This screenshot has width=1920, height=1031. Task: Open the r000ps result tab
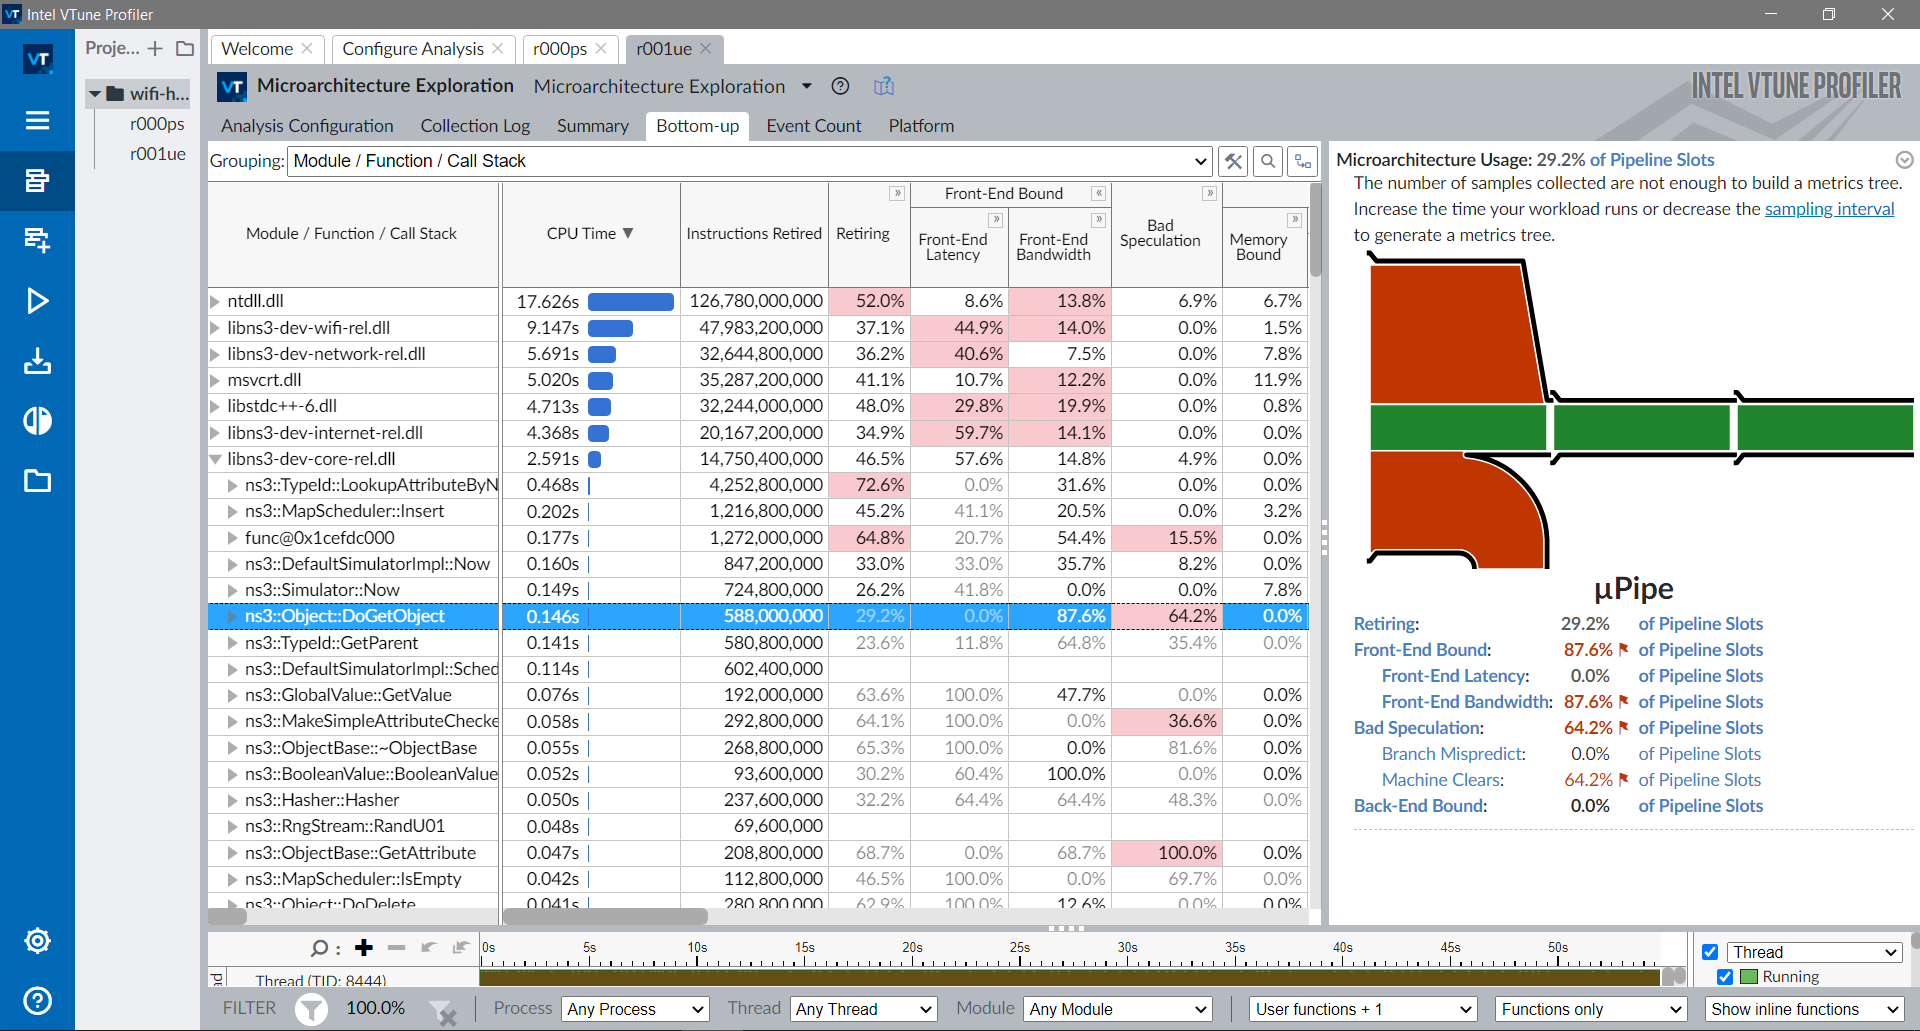[x=562, y=48]
